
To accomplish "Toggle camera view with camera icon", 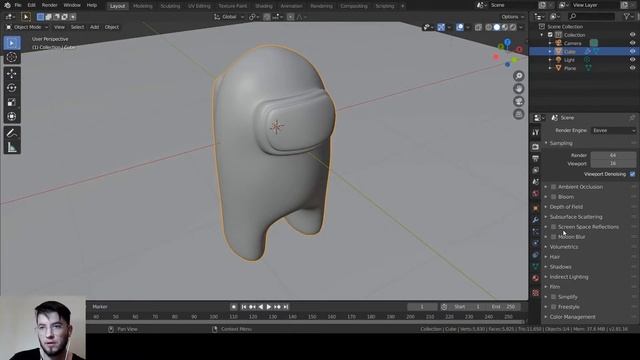I will (x=519, y=101).
